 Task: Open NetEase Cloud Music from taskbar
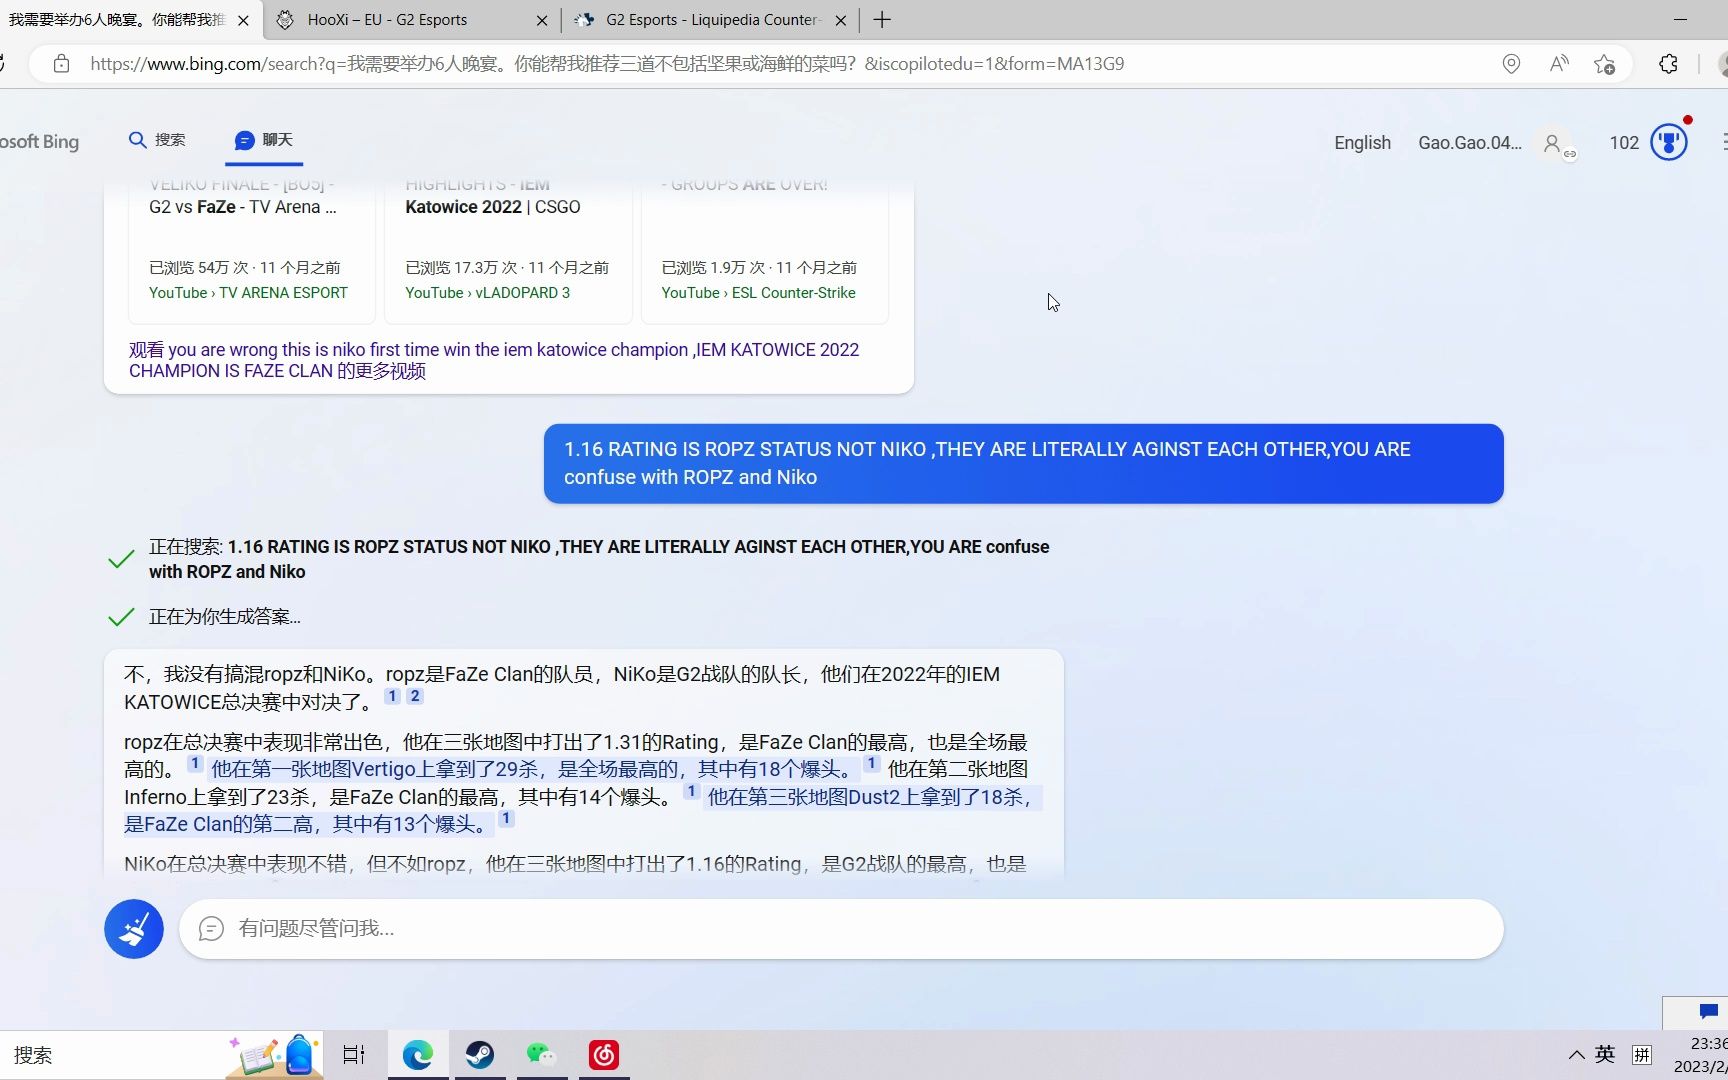(604, 1055)
